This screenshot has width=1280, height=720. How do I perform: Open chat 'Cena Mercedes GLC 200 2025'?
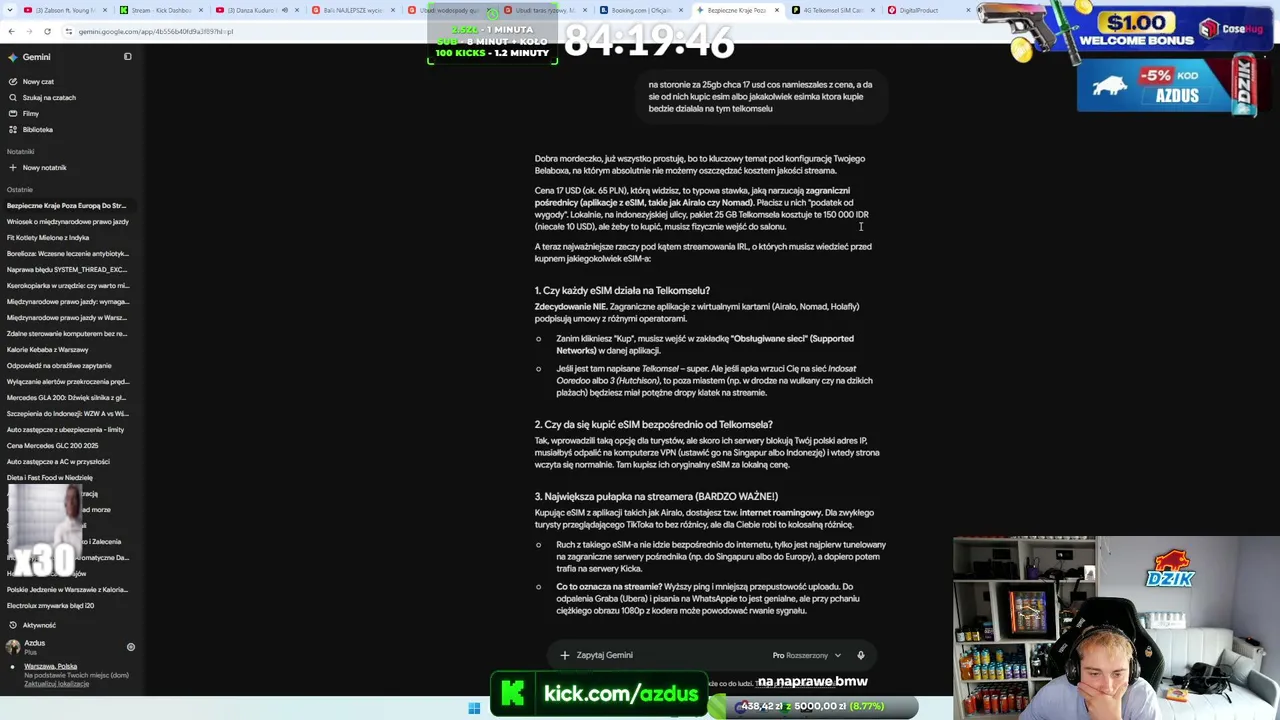52,446
